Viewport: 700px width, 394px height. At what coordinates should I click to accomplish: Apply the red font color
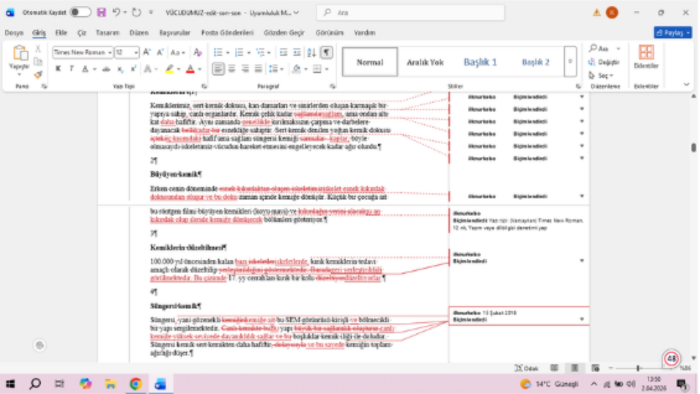(x=190, y=69)
